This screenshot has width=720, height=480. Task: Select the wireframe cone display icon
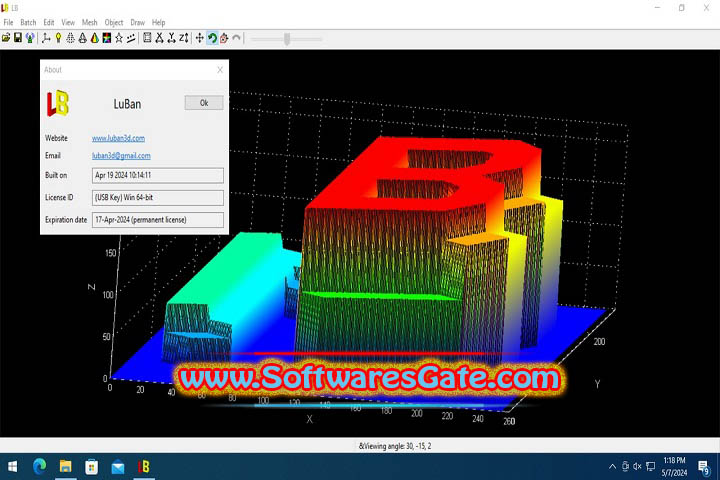83,38
